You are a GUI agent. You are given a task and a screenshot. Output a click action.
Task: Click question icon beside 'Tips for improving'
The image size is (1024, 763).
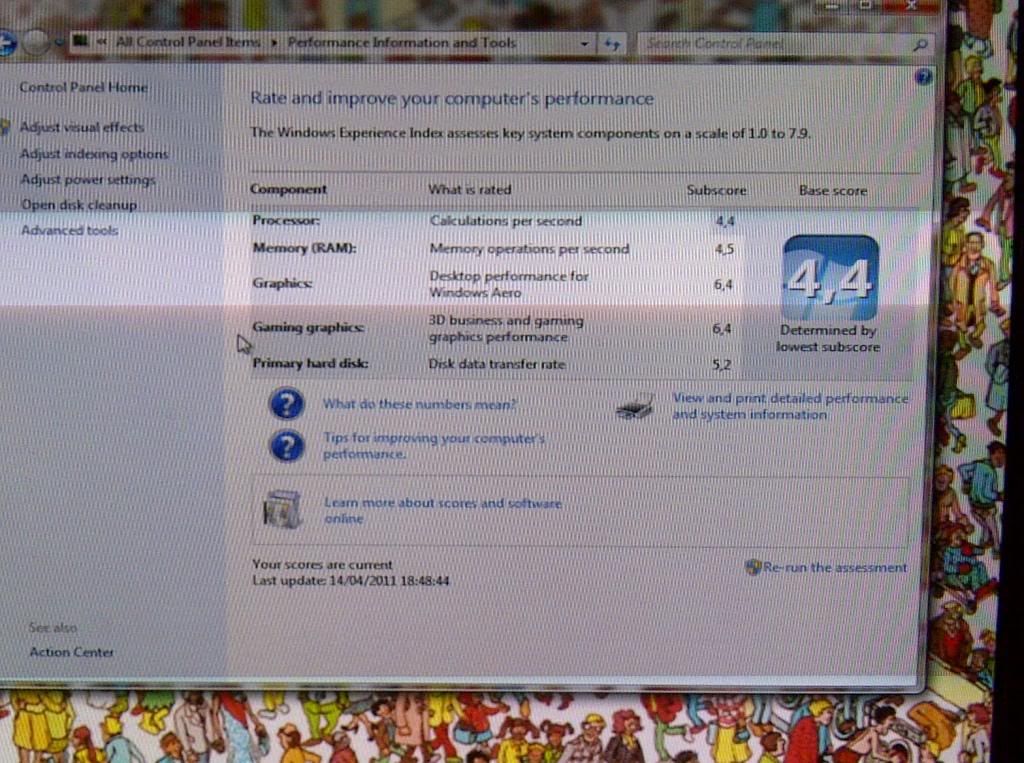(286, 446)
